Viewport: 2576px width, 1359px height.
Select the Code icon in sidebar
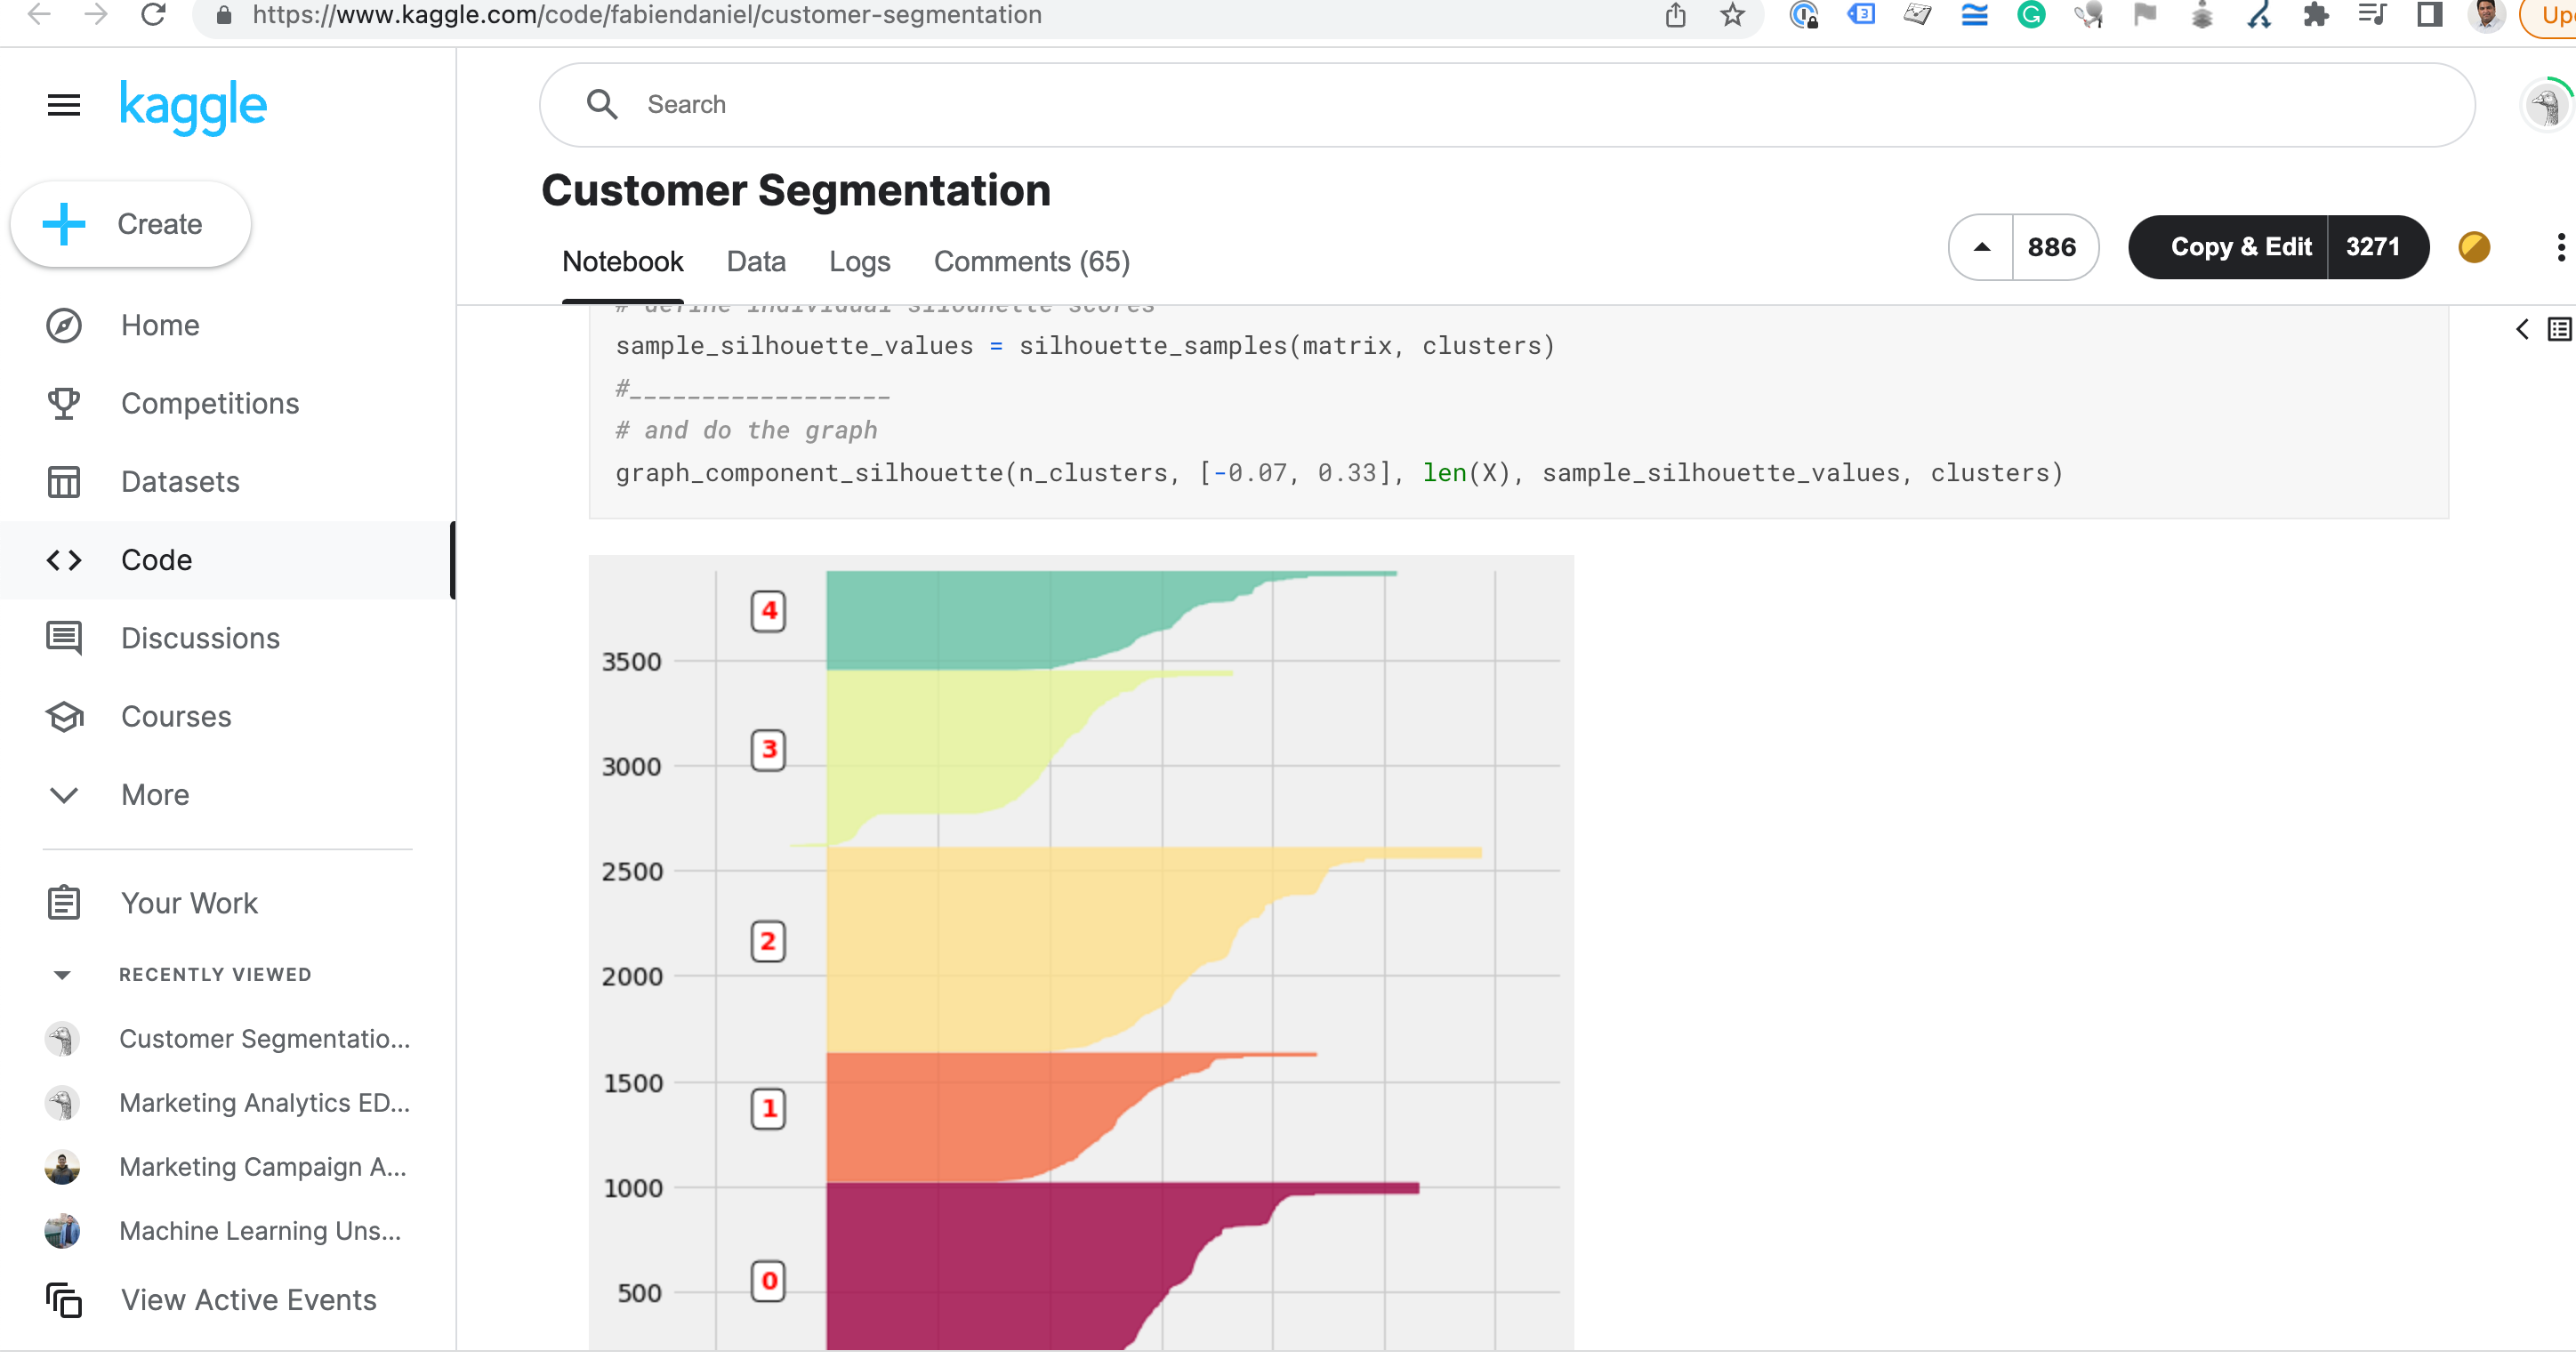pos(63,560)
